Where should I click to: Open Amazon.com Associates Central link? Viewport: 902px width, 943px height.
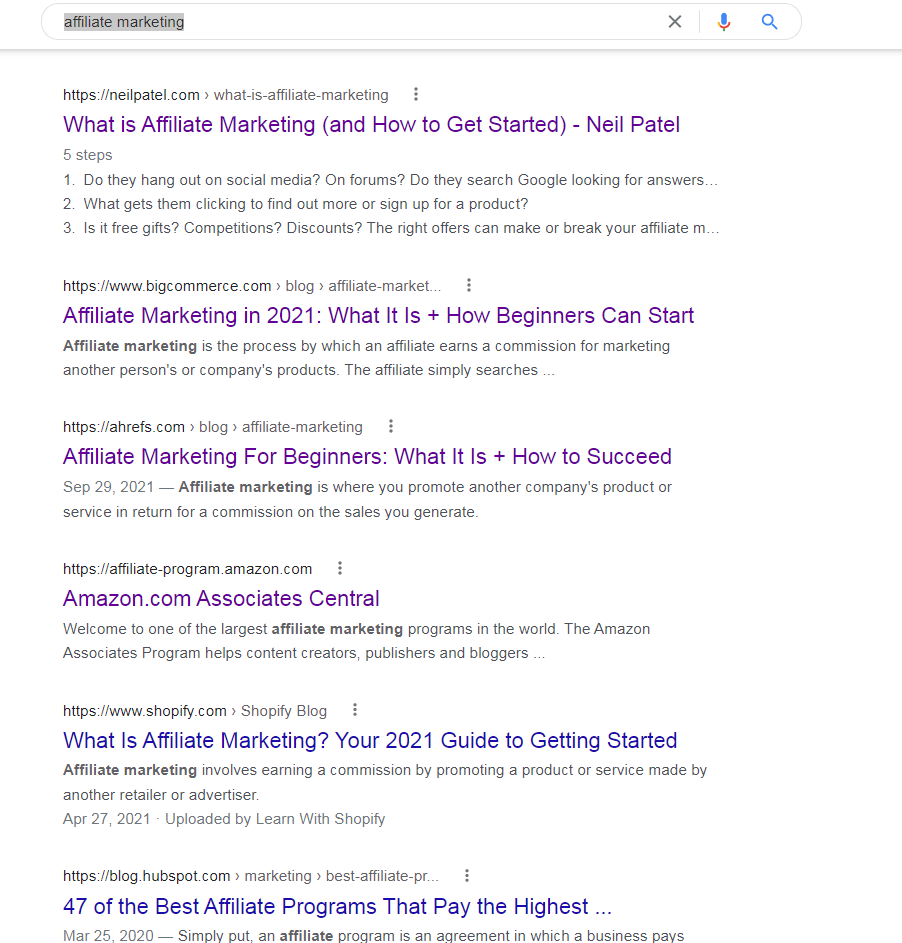pyautogui.click(x=221, y=599)
